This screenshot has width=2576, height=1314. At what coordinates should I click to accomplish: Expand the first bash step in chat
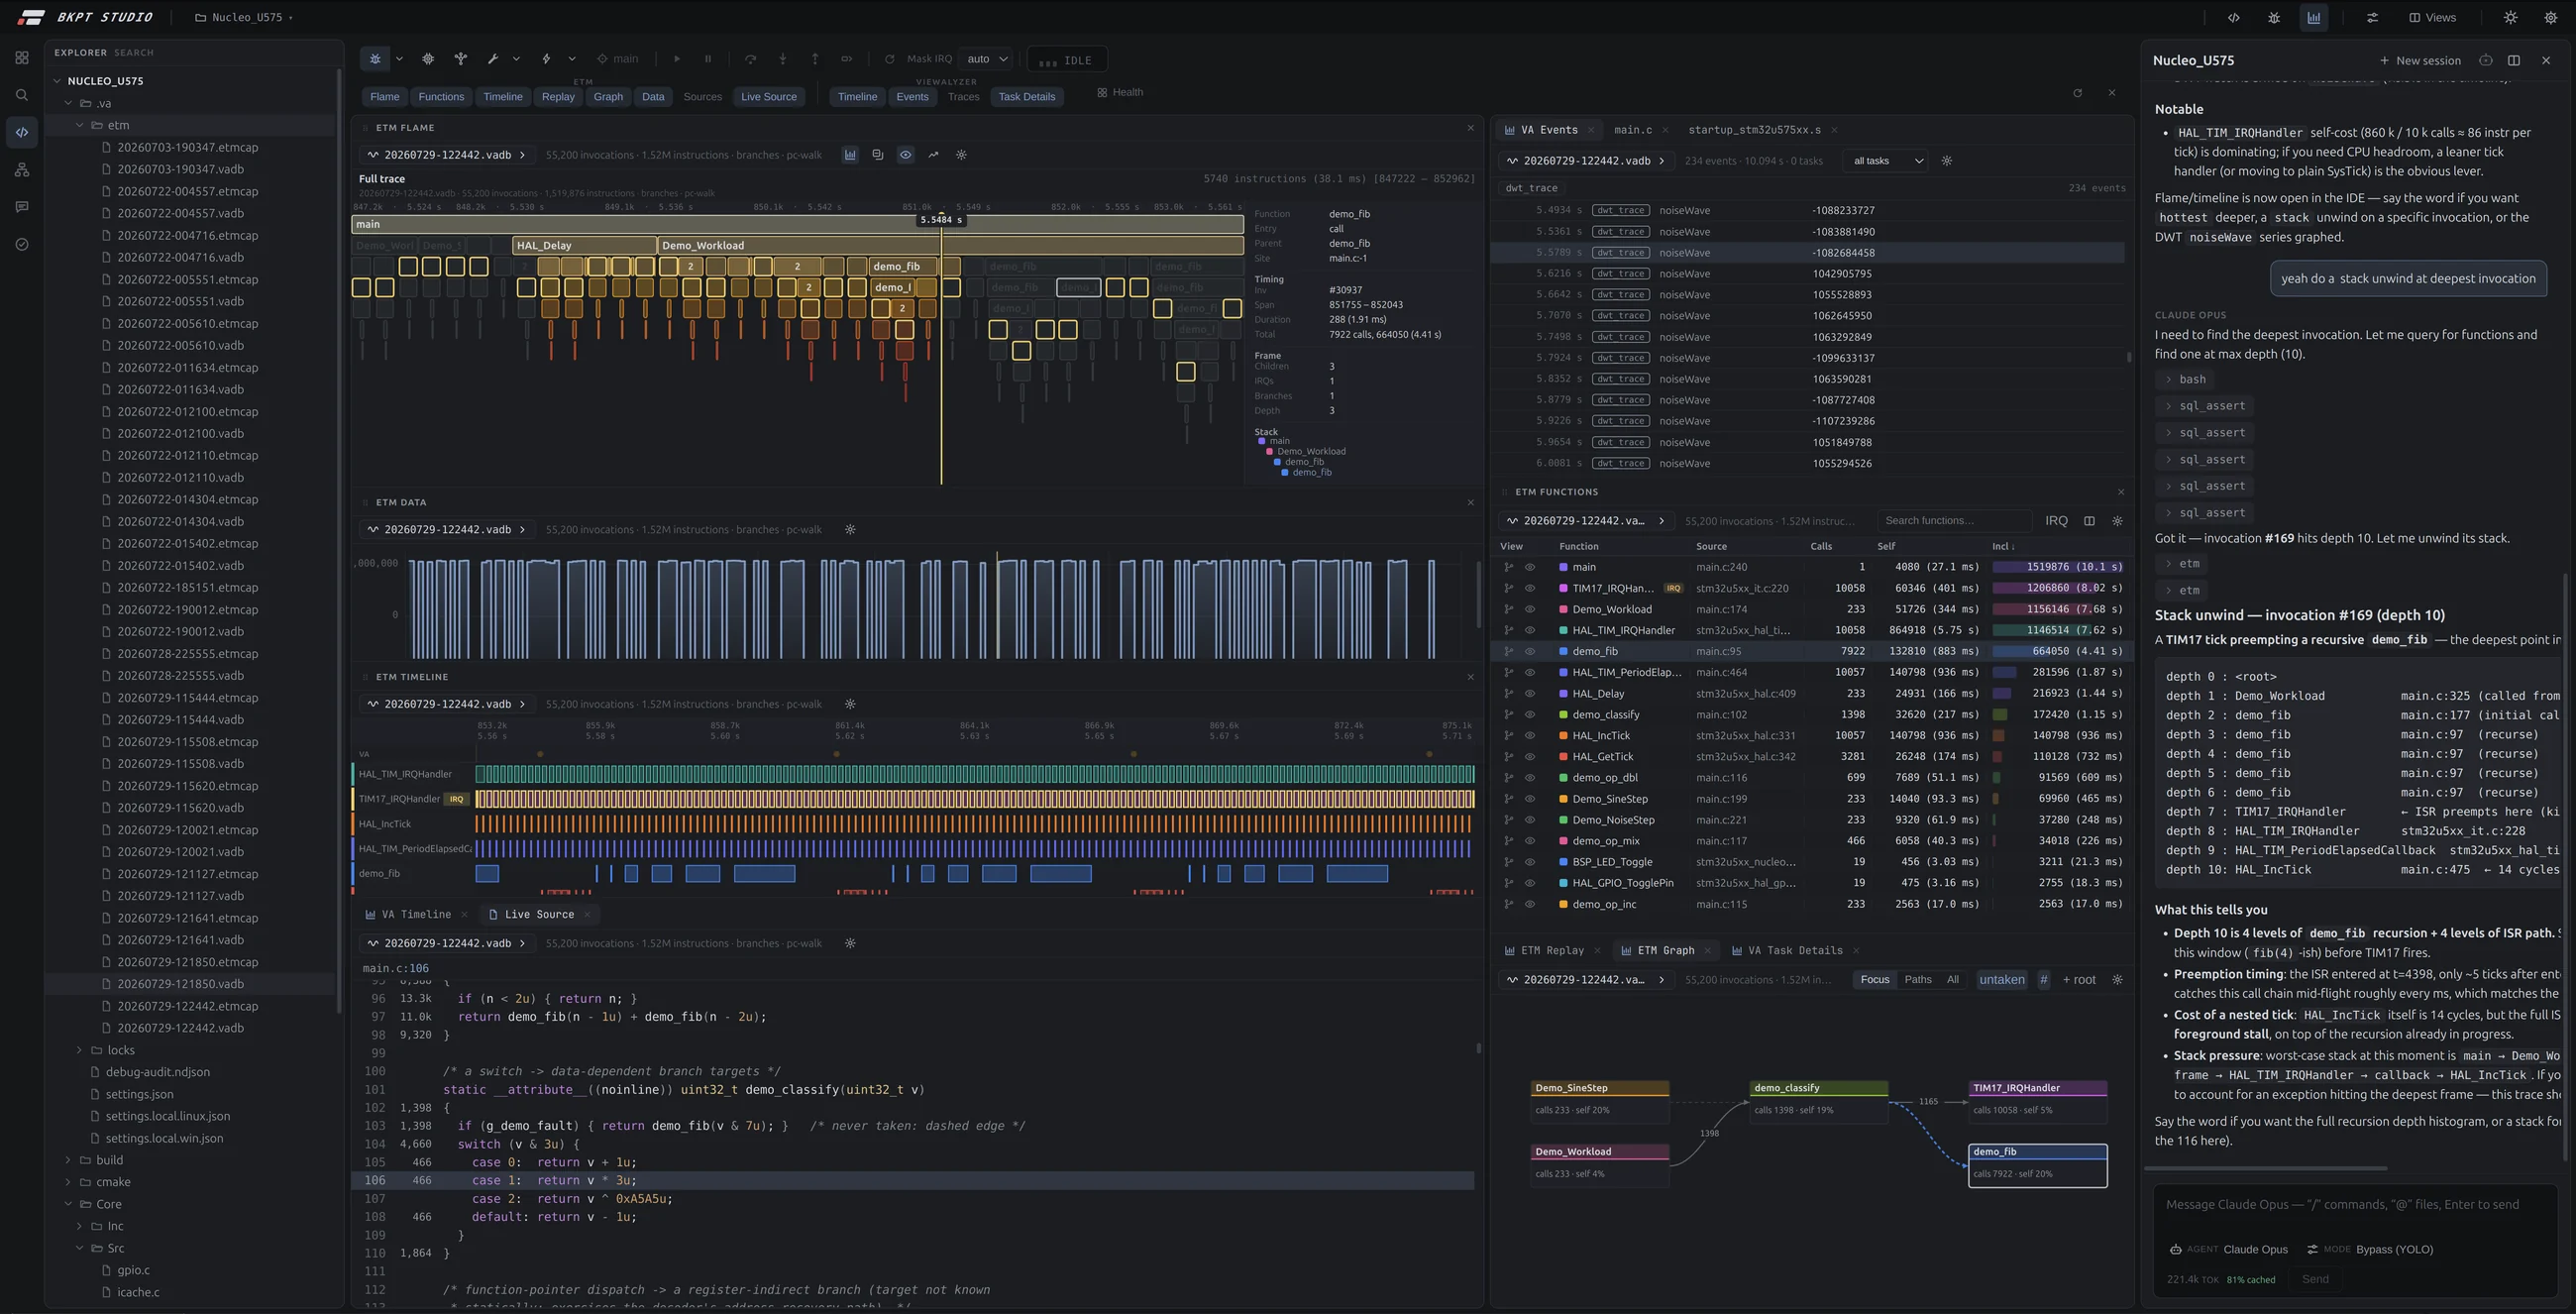coord(2185,379)
